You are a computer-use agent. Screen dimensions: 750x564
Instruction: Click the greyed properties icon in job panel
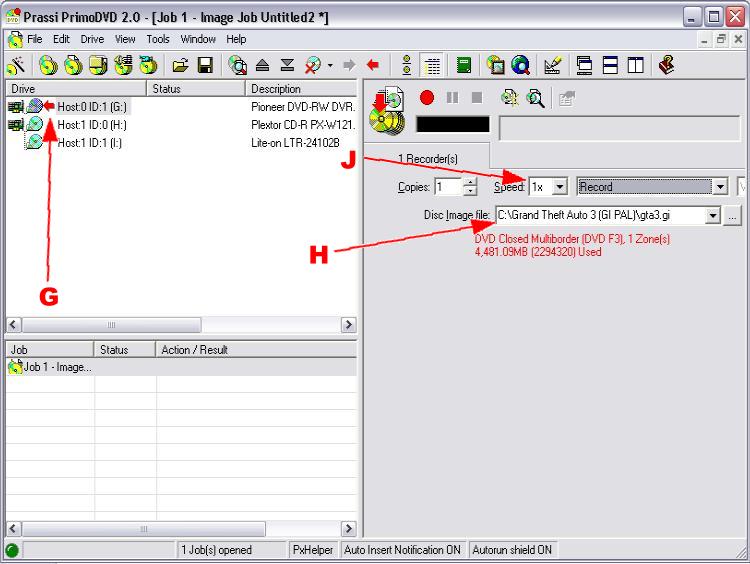[x=567, y=99]
